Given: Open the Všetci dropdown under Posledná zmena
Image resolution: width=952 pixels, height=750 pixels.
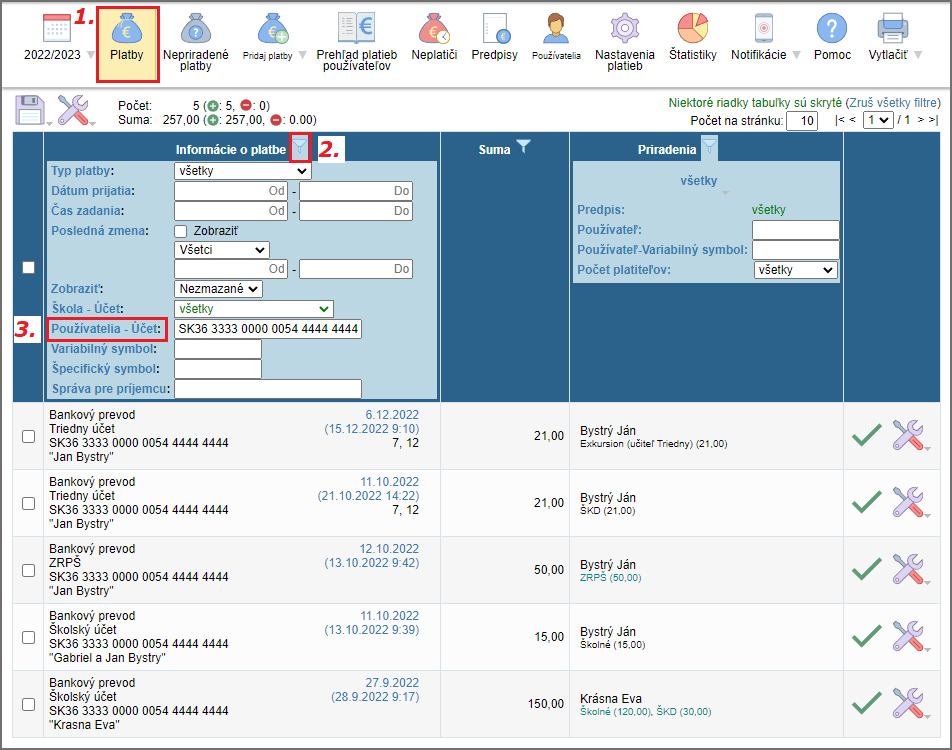Looking at the screenshot, I should click(x=222, y=250).
